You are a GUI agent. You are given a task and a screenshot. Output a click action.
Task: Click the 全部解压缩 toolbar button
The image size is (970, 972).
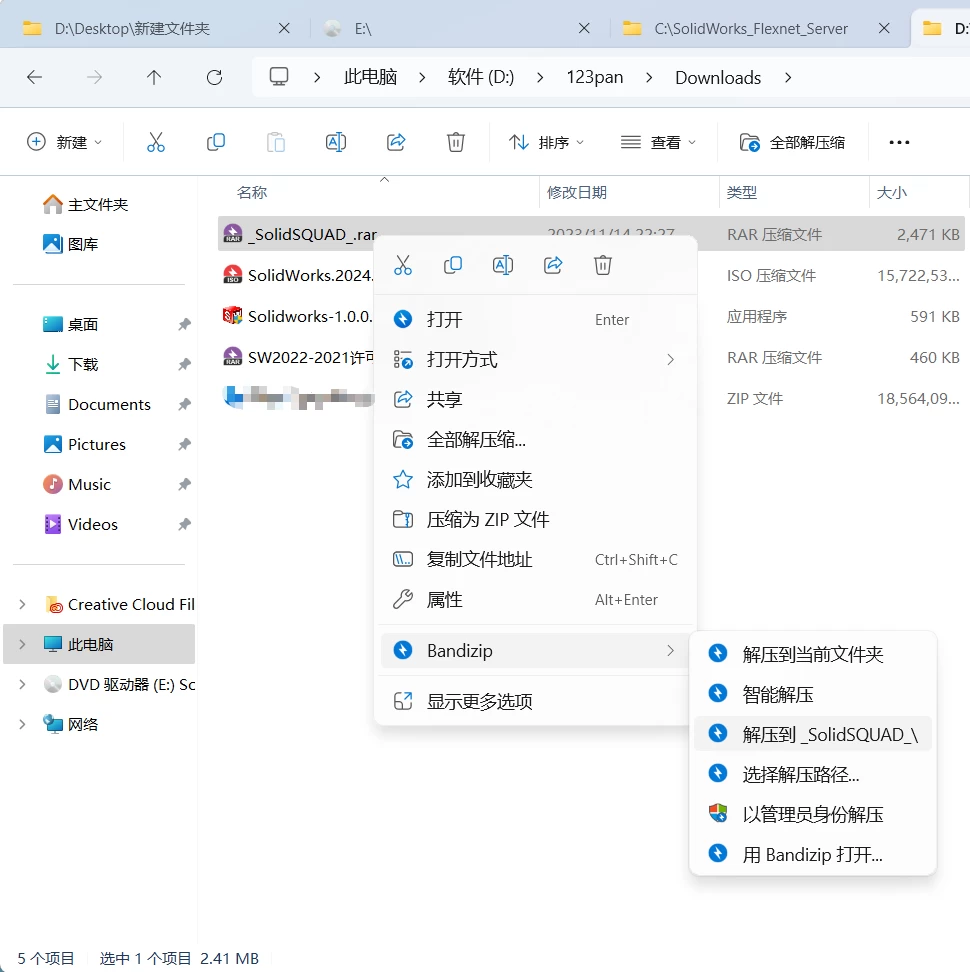pyautogui.click(x=792, y=143)
